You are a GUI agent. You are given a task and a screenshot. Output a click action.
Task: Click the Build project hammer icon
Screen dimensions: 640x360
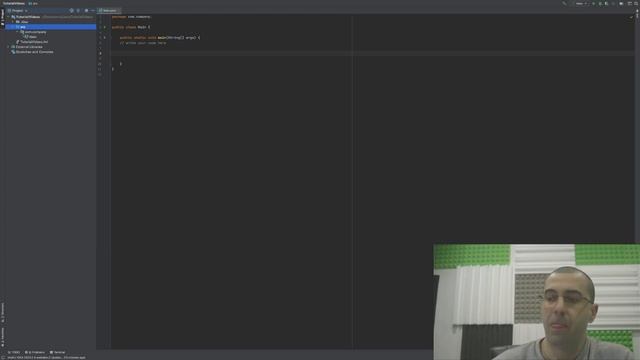564,4
